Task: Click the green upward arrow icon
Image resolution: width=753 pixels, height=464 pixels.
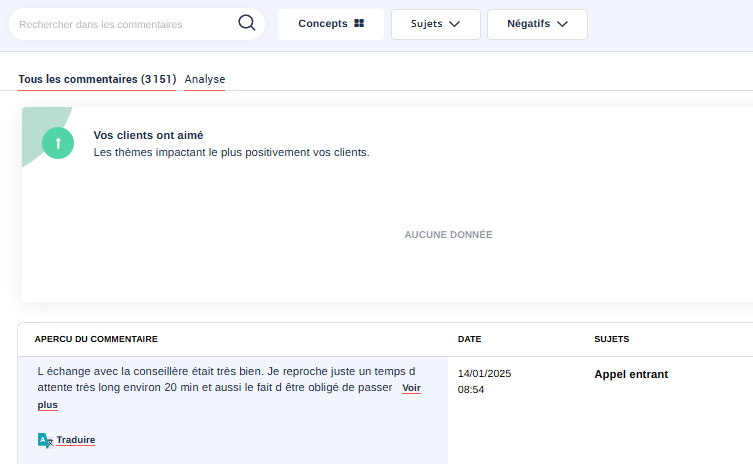Action: [58, 143]
